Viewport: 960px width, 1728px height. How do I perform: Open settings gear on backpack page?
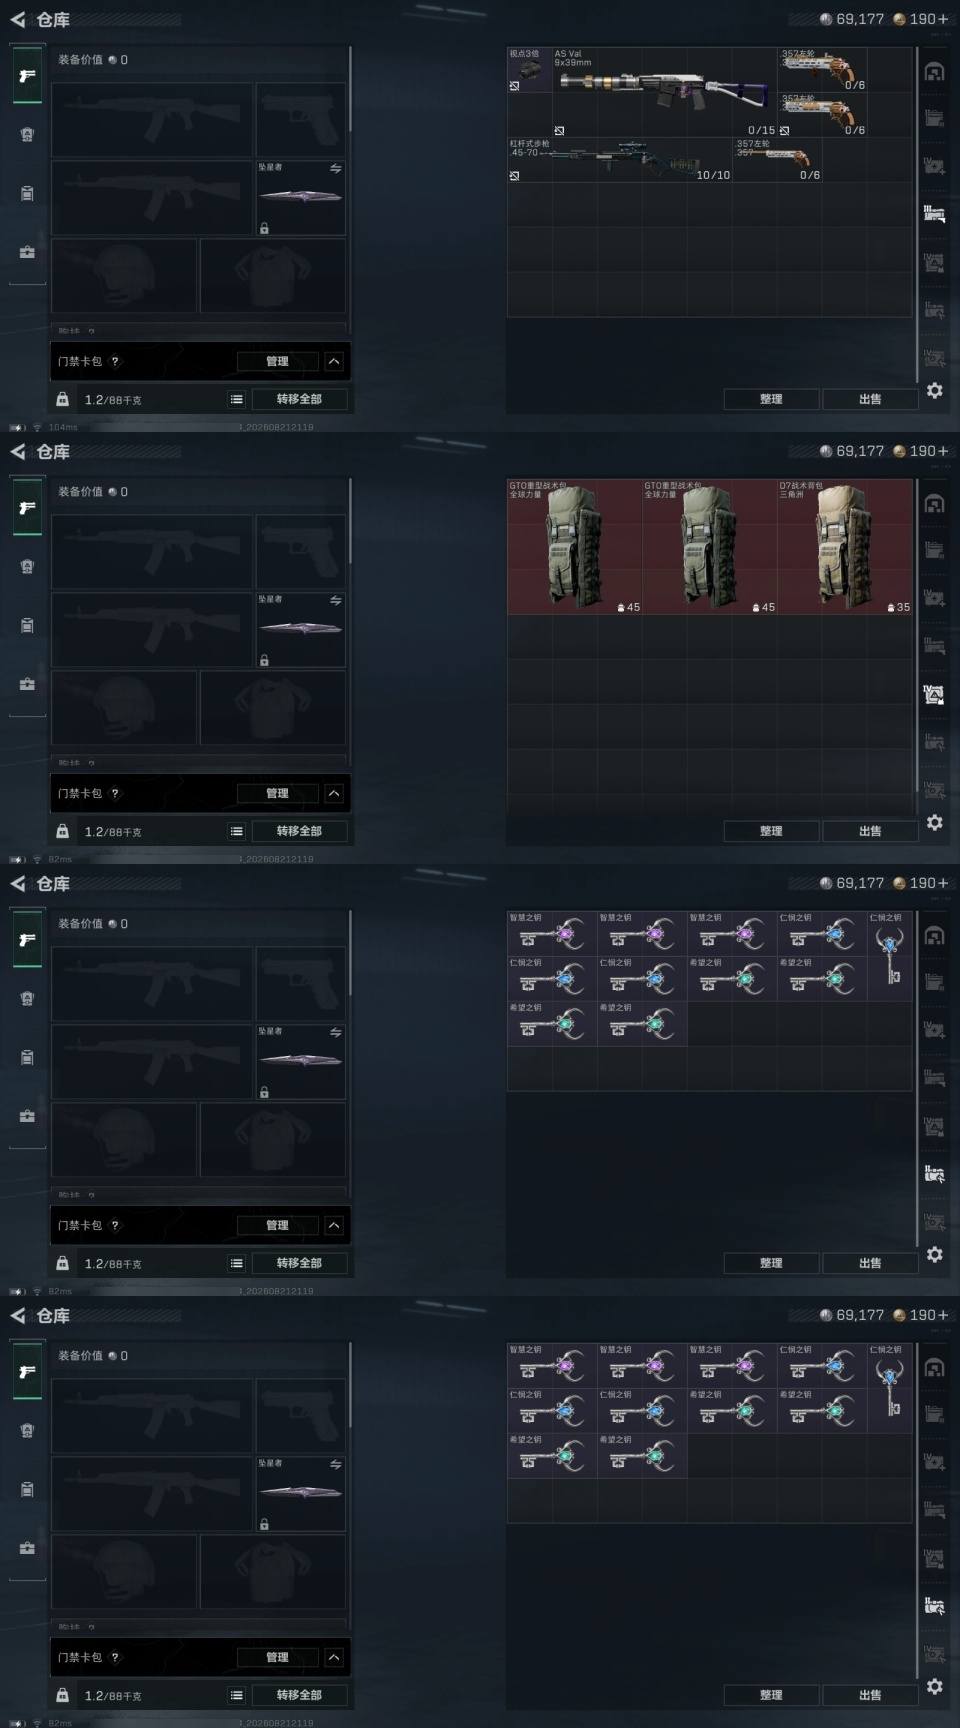934,822
